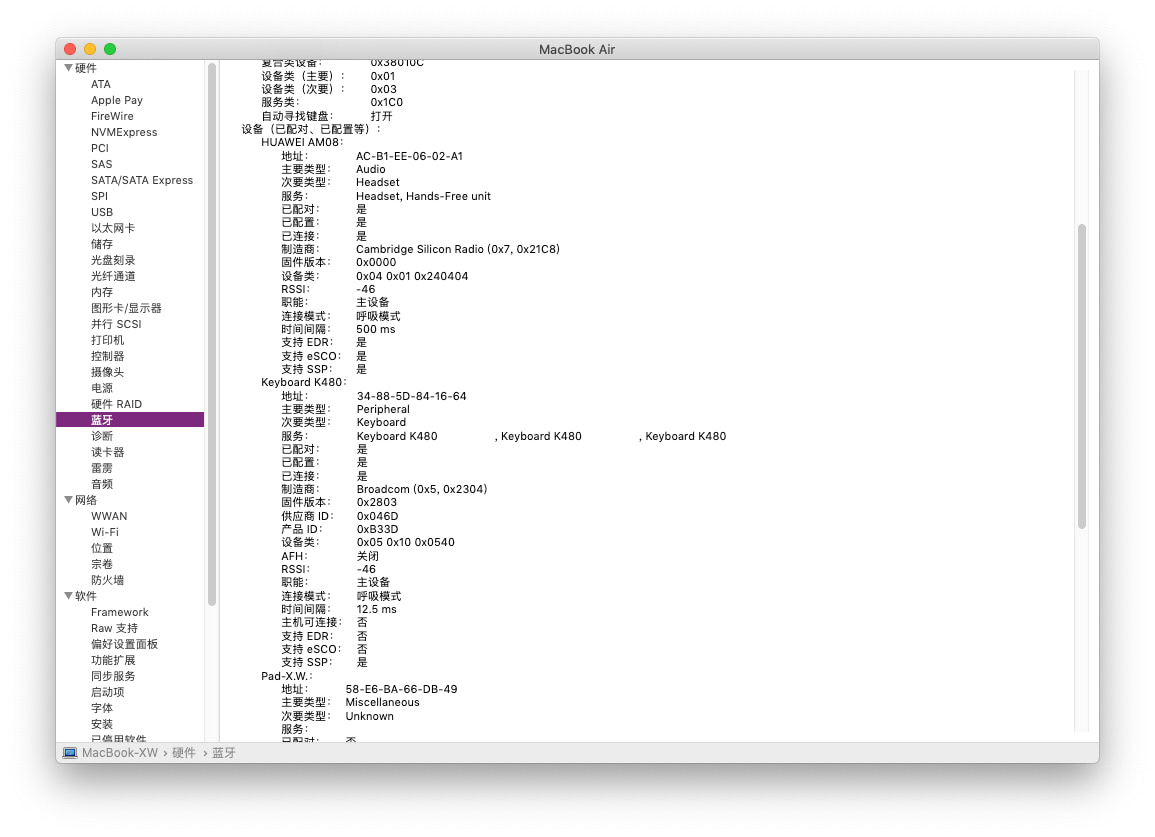Click 蓝牙 in the bottom path bar

(x=224, y=753)
